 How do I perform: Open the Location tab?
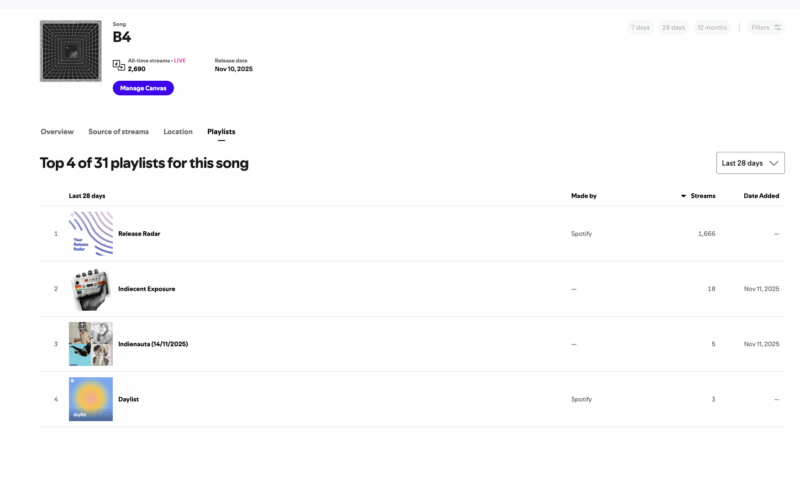pos(178,132)
